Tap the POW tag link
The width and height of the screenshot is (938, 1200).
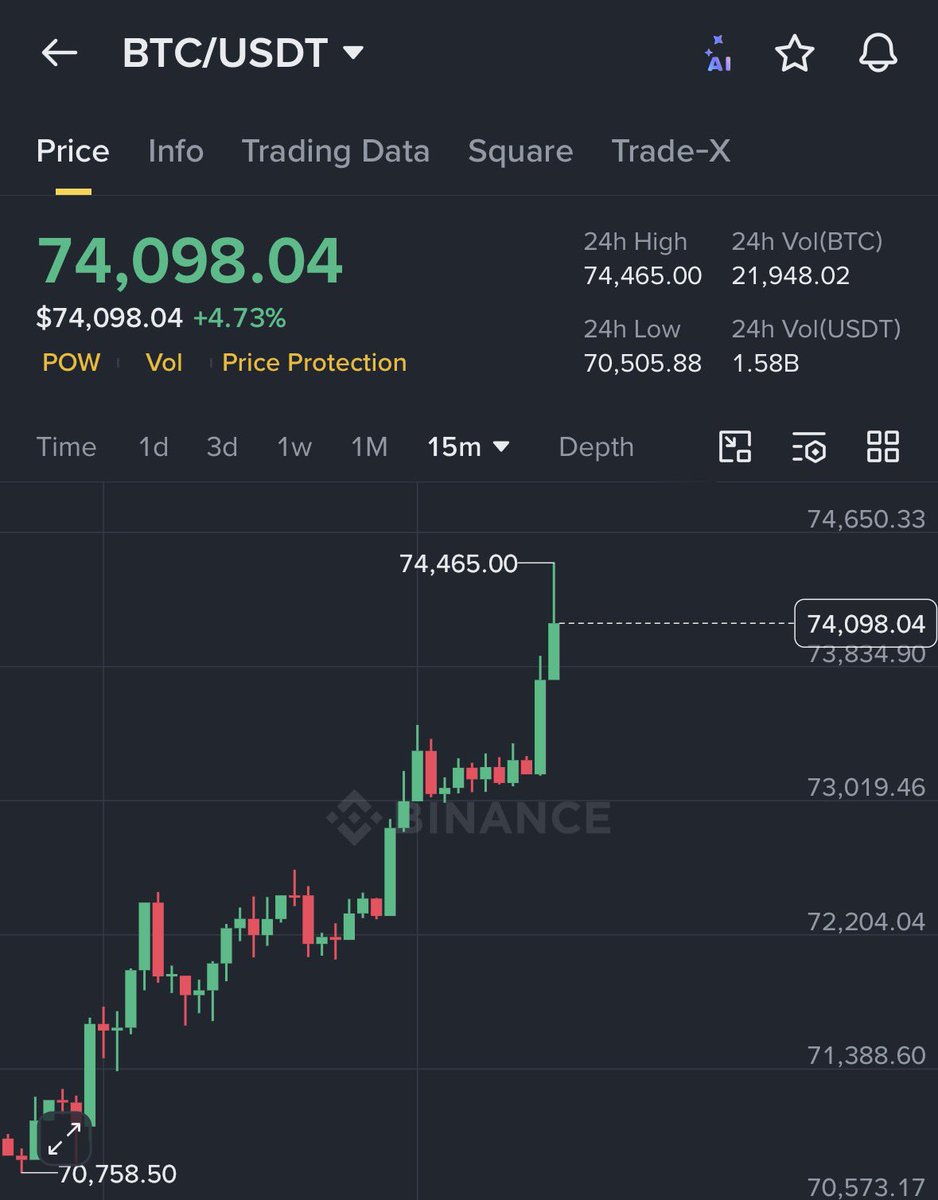(x=71, y=362)
